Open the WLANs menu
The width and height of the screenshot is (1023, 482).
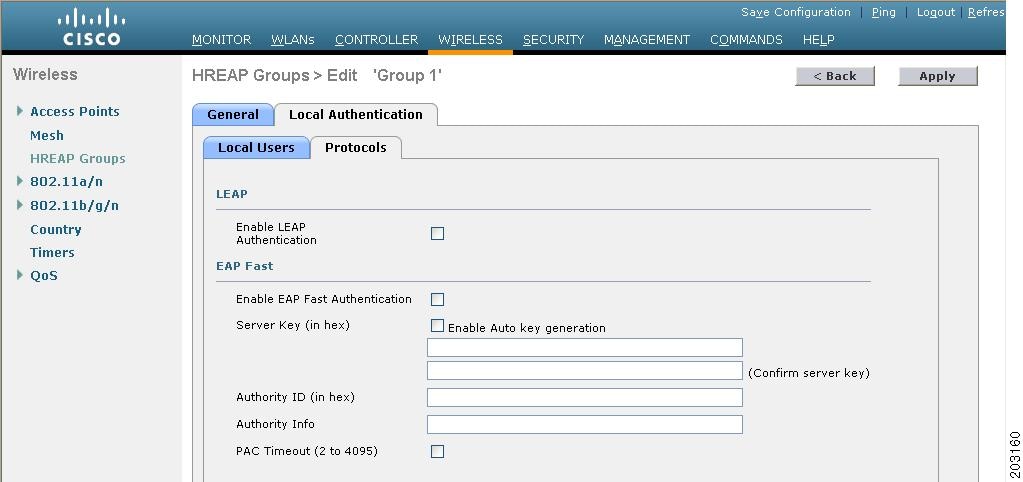click(x=293, y=40)
